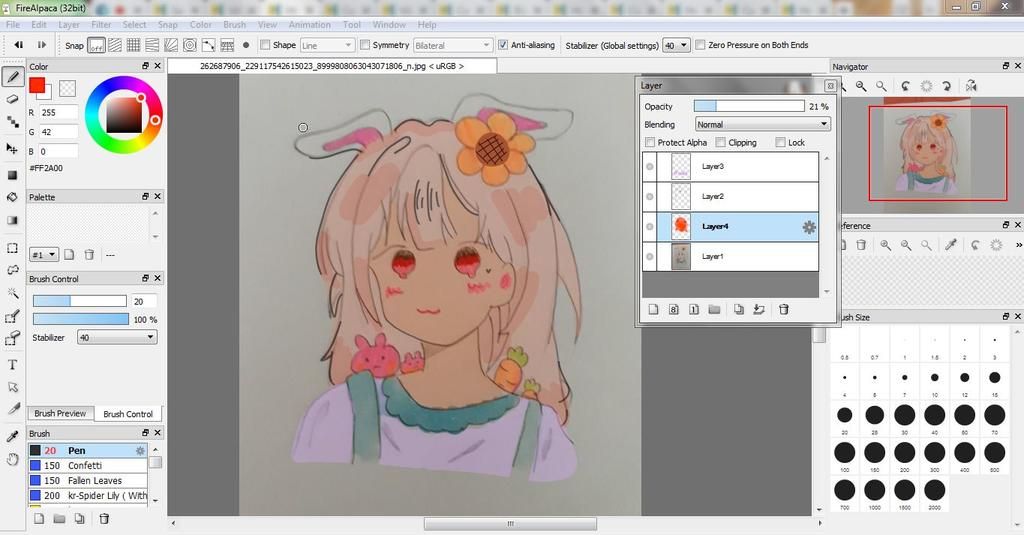Select the Eraser tool
This screenshot has height=535, width=1024.
(12, 99)
